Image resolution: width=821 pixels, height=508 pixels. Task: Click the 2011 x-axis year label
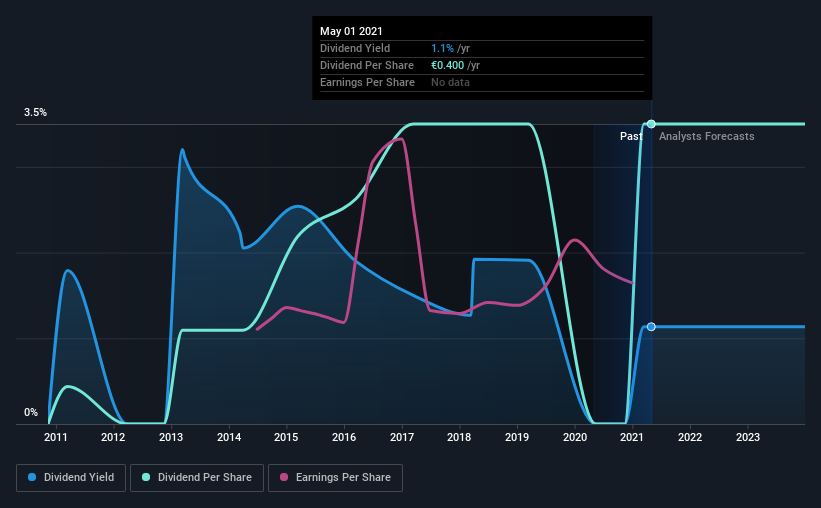pos(56,437)
